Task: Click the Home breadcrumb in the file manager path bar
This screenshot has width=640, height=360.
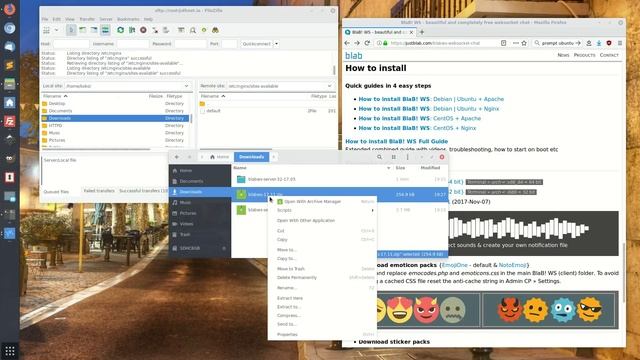Action: (x=220, y=157)
